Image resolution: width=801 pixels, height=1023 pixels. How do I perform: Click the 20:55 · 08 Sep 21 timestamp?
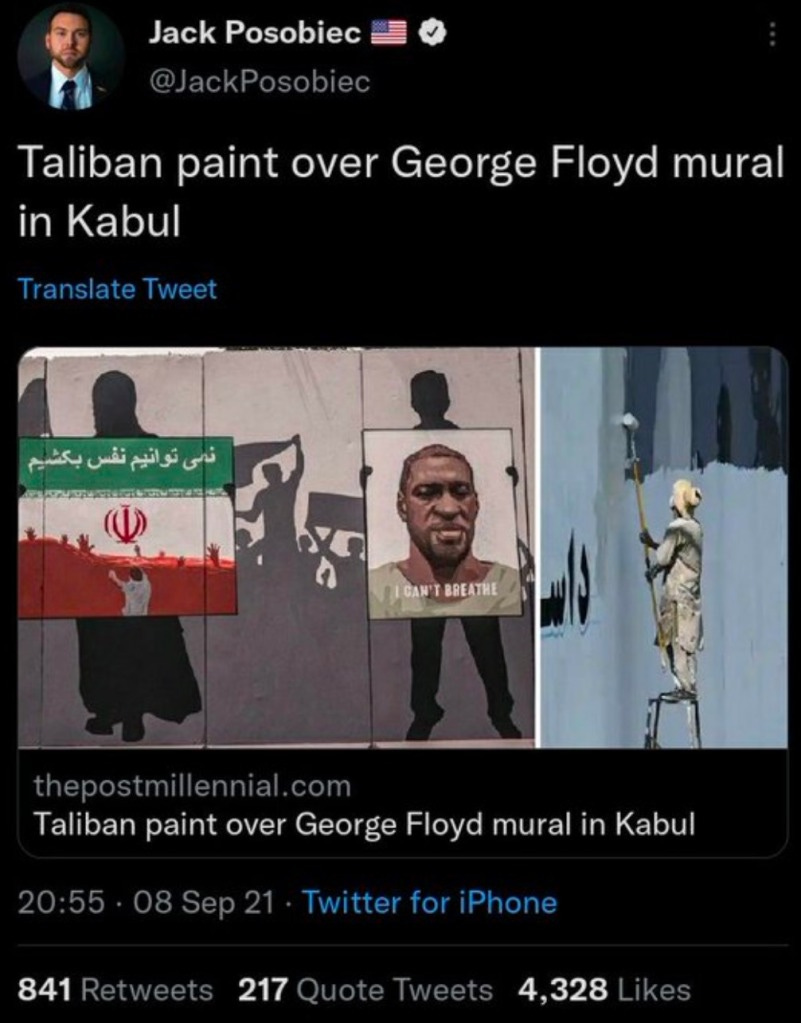[x=145, y=903]
